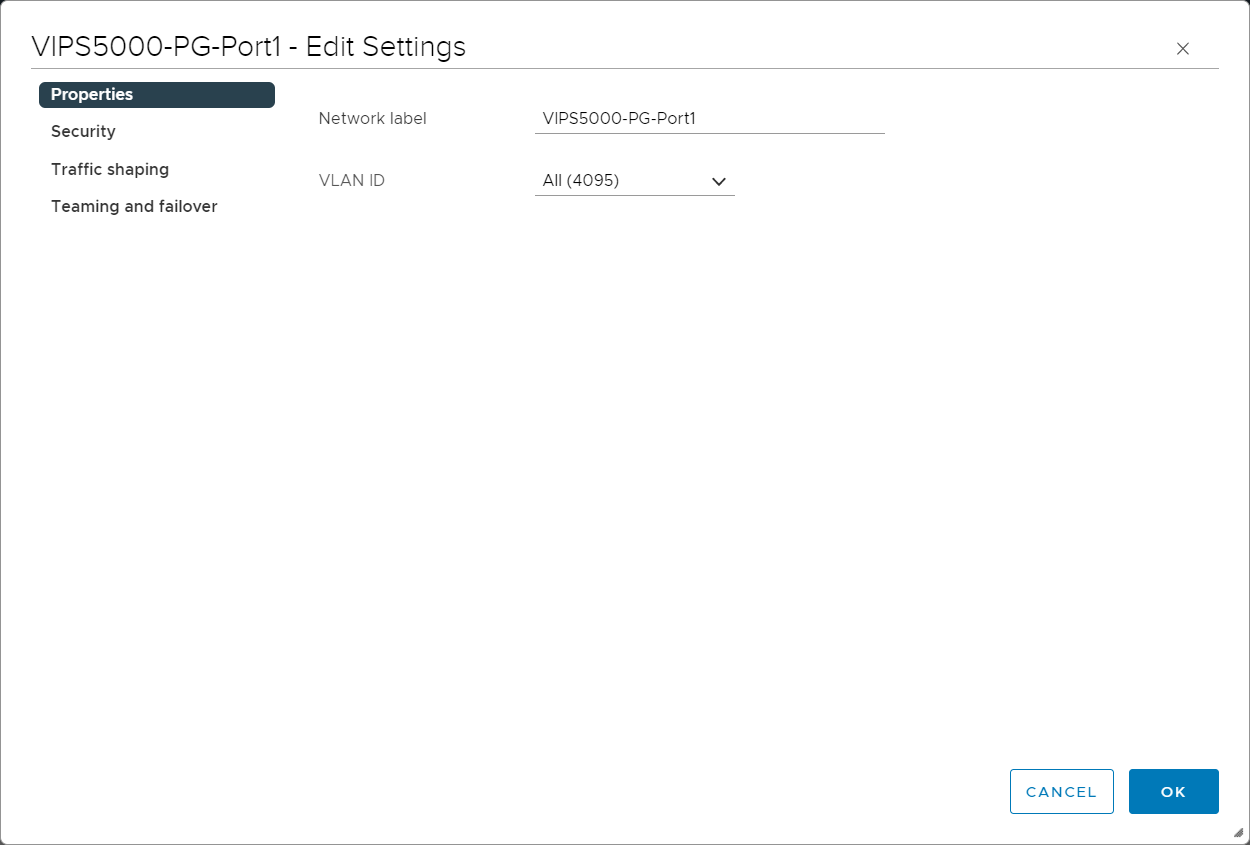The image size is (1250, 845).
Task: Click the empty sidebar space under Teaming and failover
Action: tap(157, 480)
